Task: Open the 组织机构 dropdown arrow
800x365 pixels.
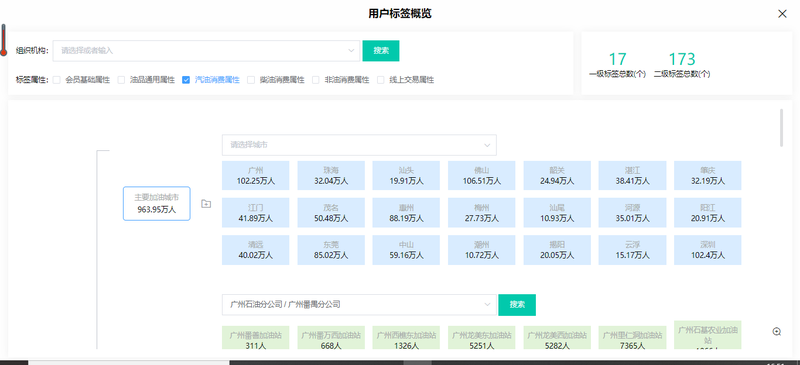Action: 351,51
